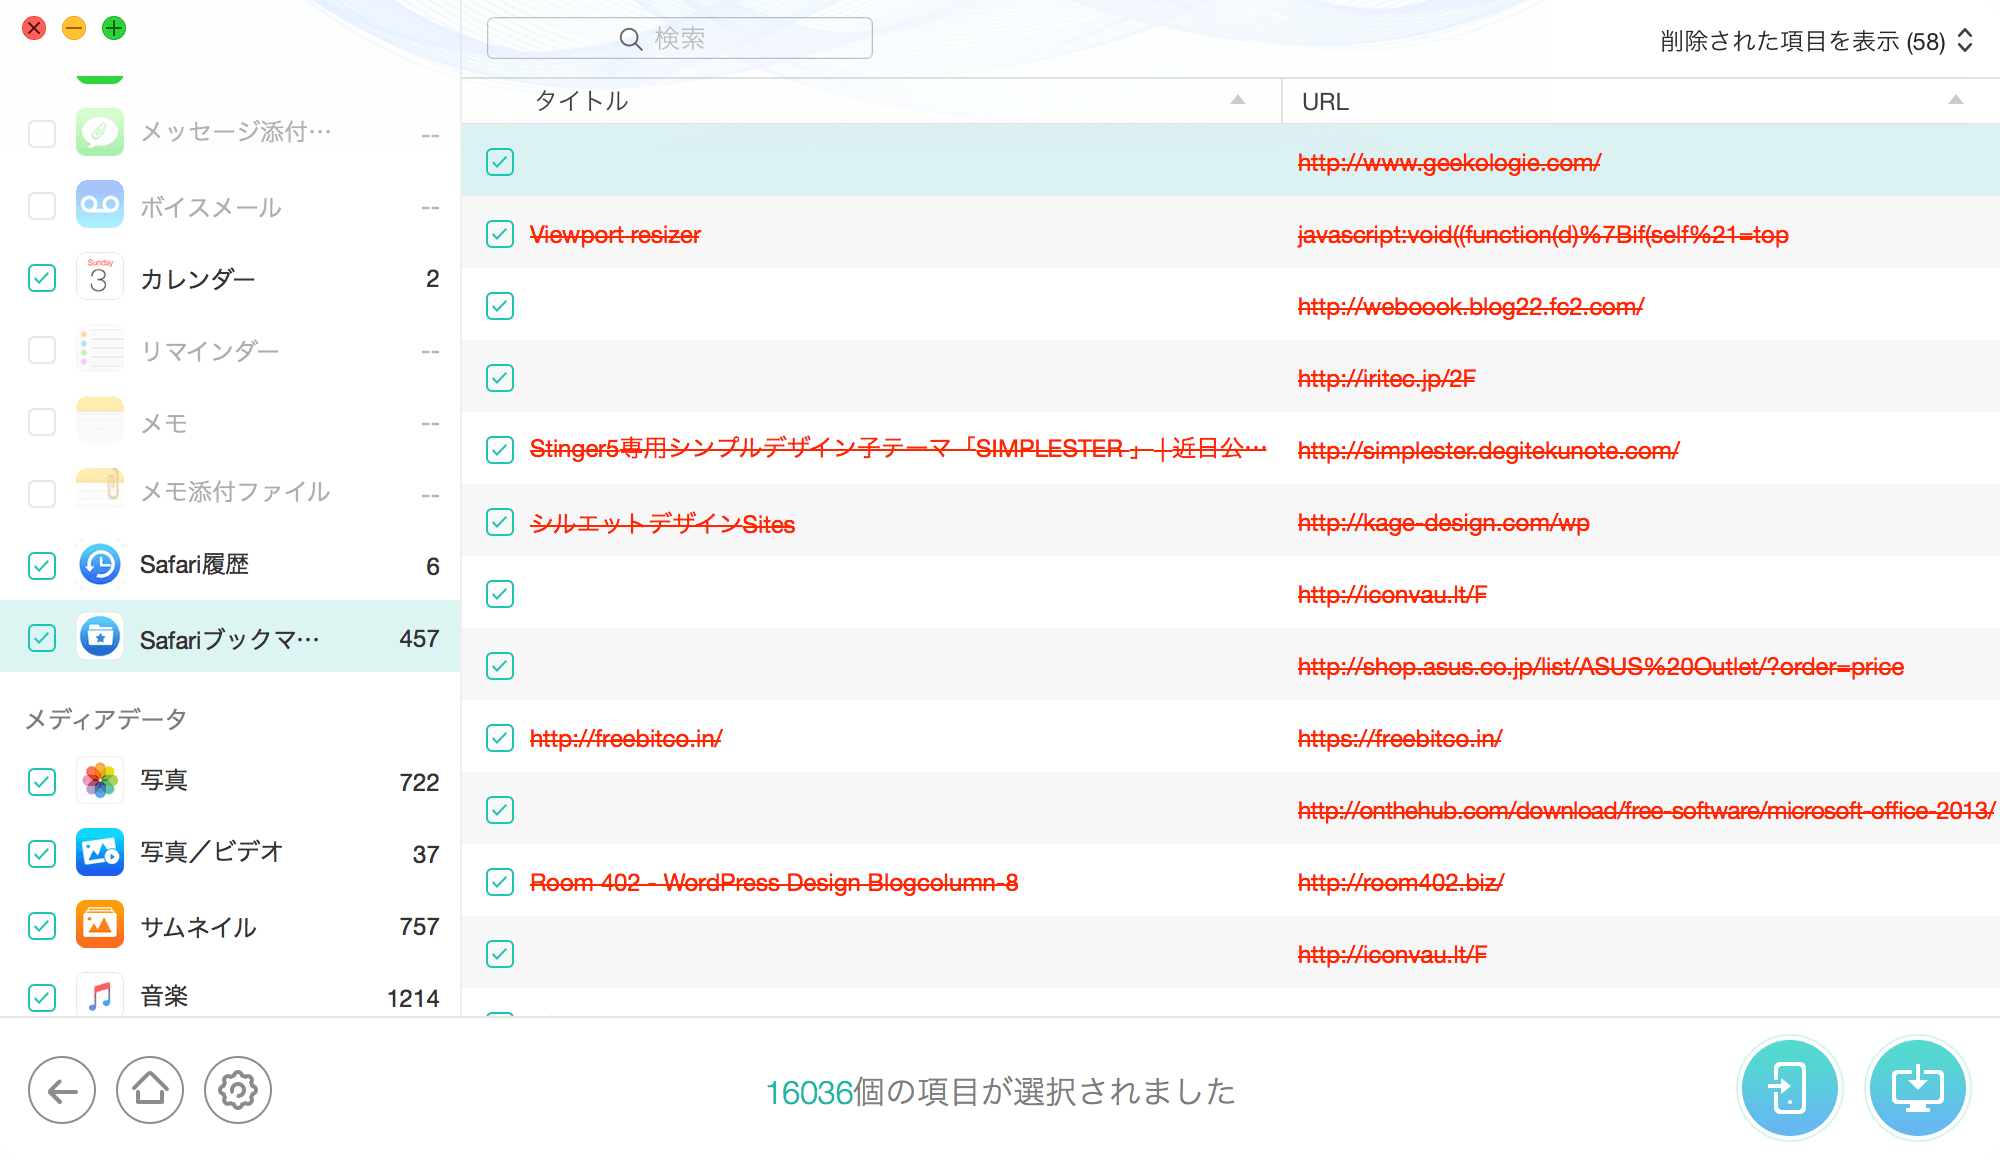2000x1160 pixels.
Task: Uncheck the シルエットデザインSites row checkbox
Action: [500, 522]
